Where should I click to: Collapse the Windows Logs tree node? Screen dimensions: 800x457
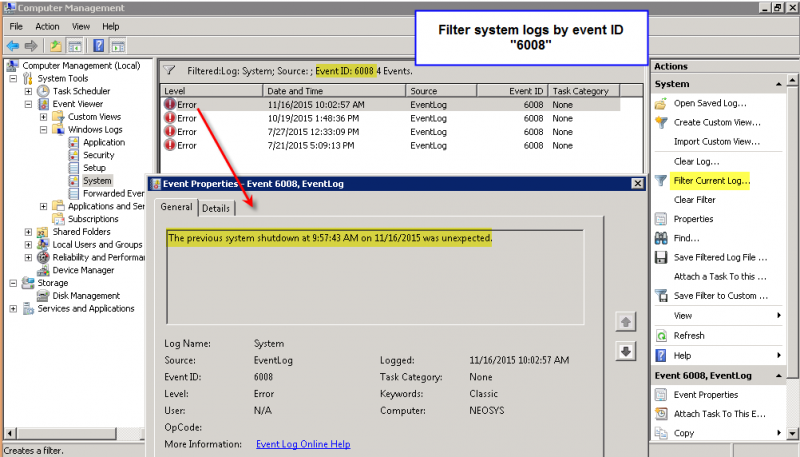click(x=44, y=130)
